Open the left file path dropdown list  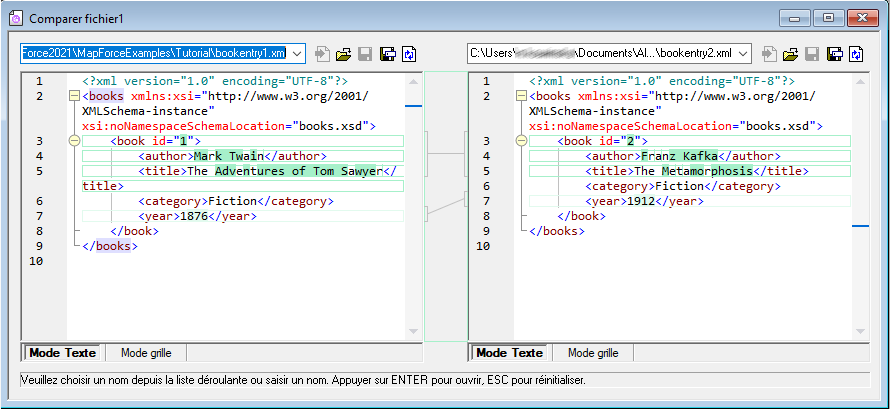(x=296, y=54)
